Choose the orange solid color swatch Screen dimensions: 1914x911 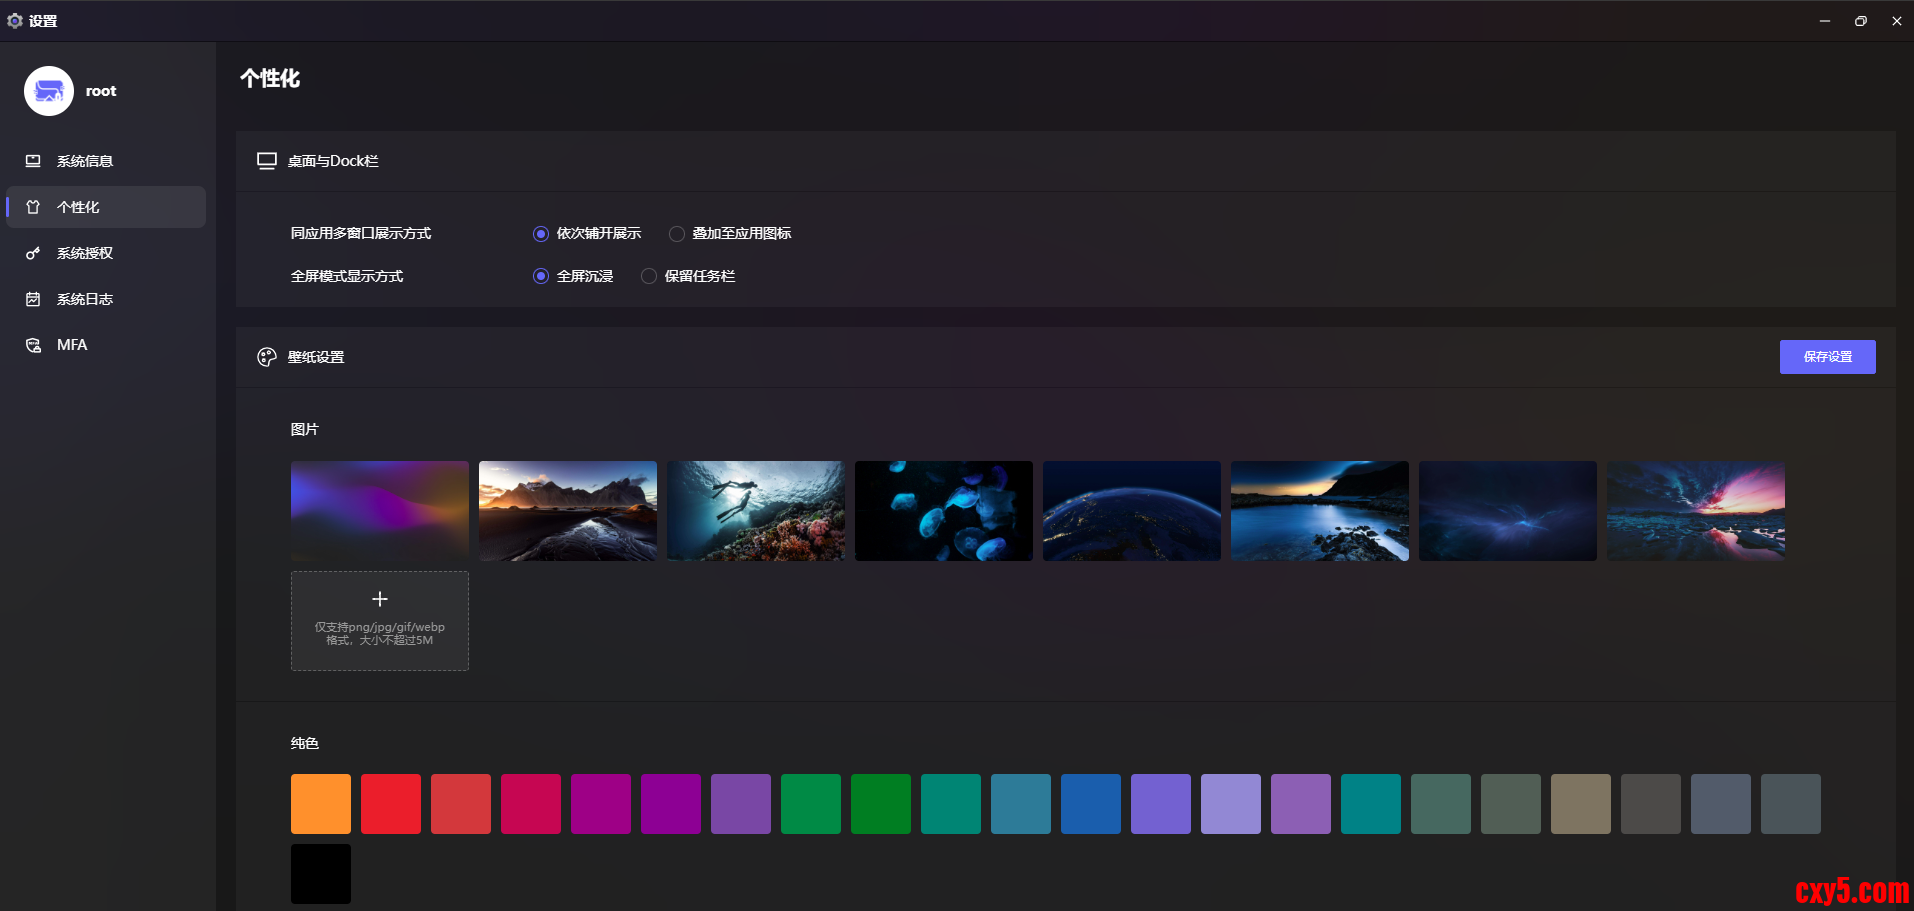[x=321, y=804]
